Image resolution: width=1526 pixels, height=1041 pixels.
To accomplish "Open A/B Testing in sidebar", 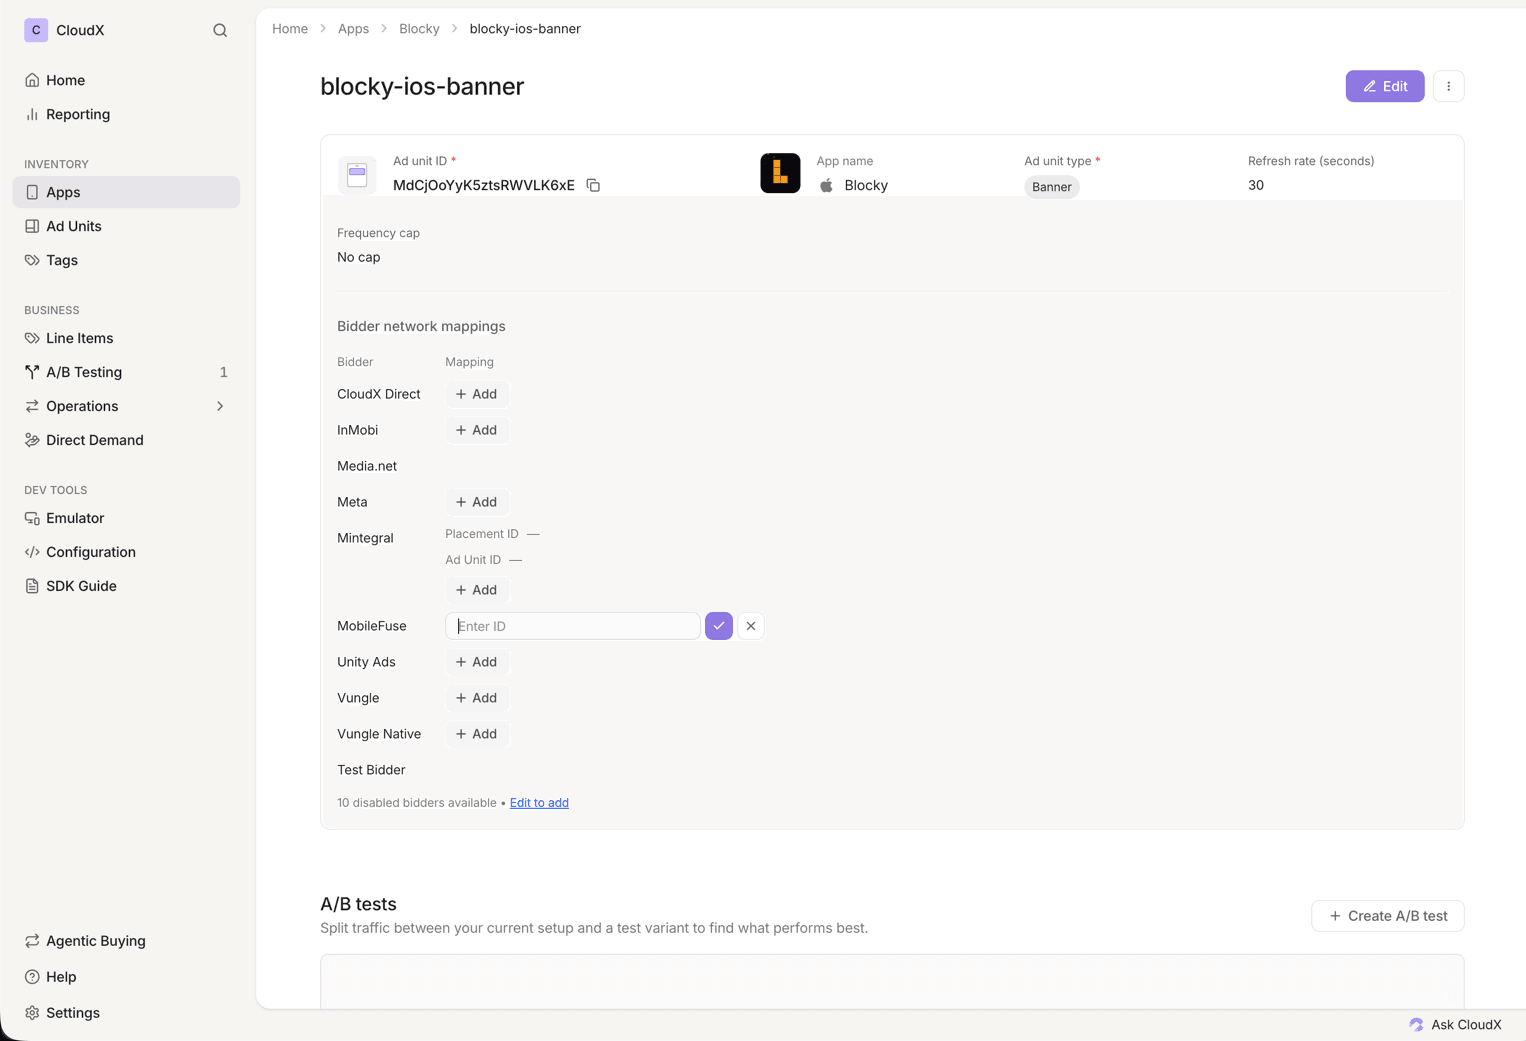I will (x=126, y=372).
